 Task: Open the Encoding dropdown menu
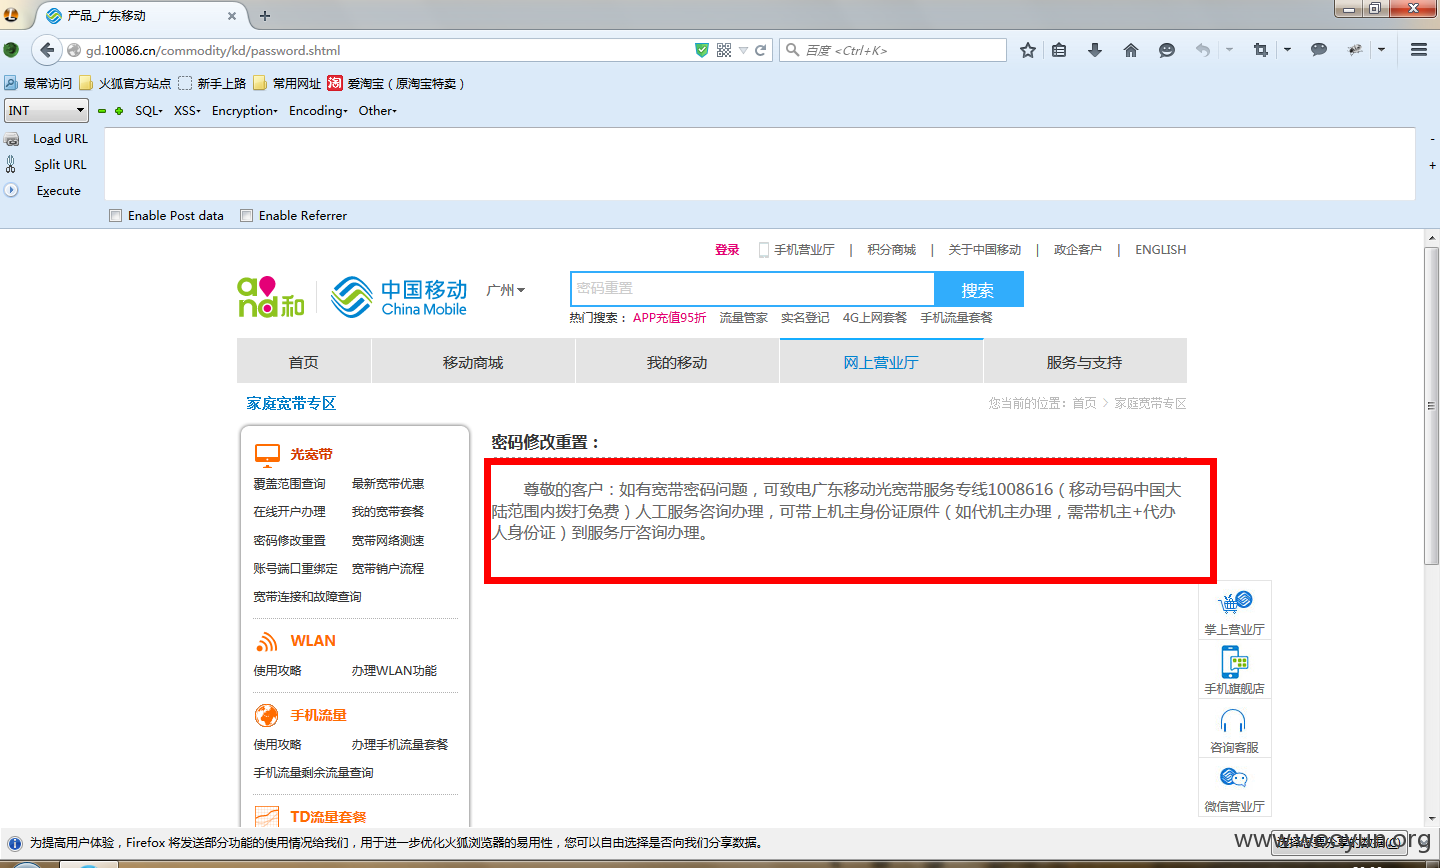click(x=318, y=111)
